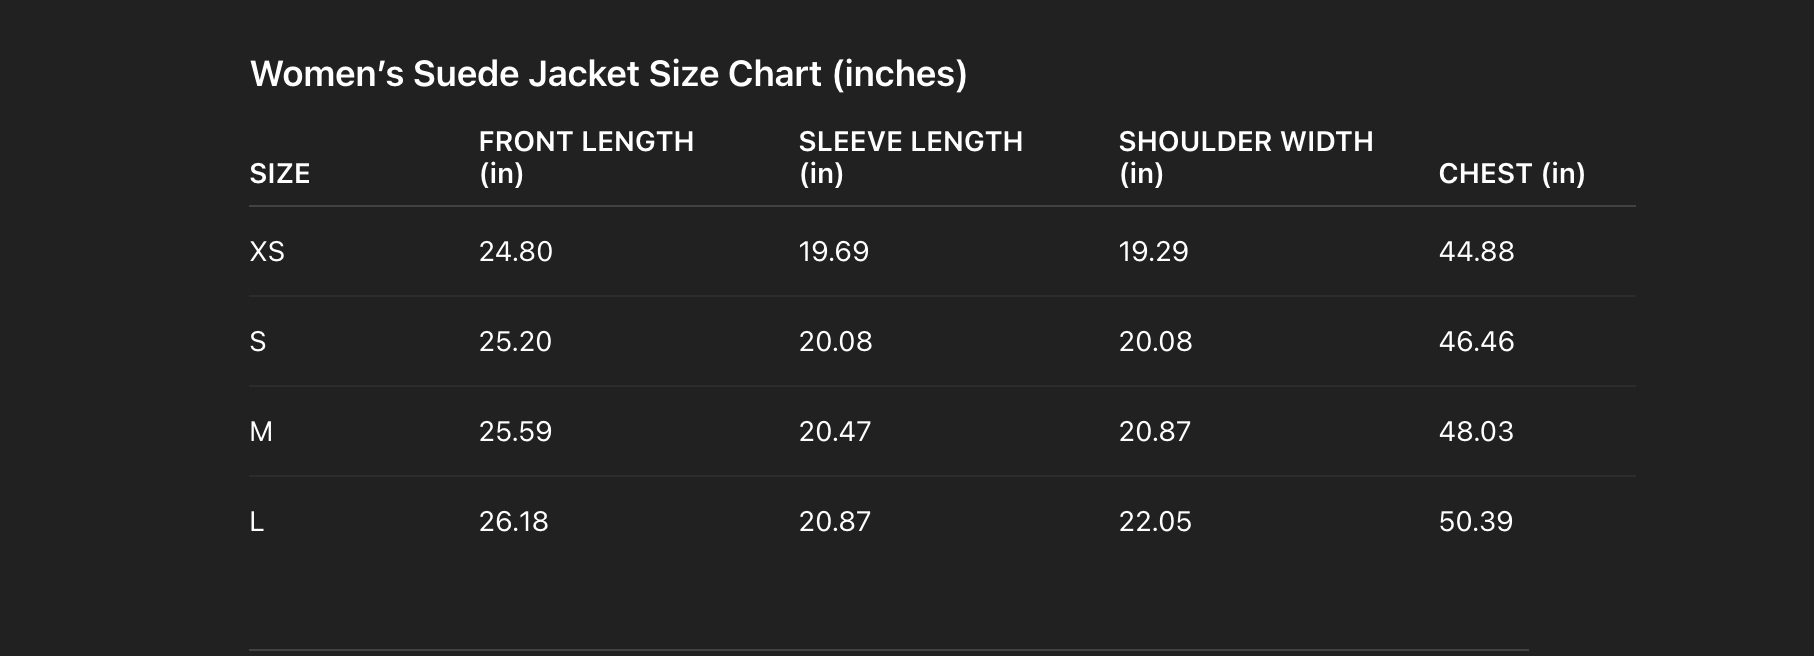1814x656 pixels.
Task: Select the SHOULDER WIDTH column header
Action: pyautogui.click(x=1245, y=157)
